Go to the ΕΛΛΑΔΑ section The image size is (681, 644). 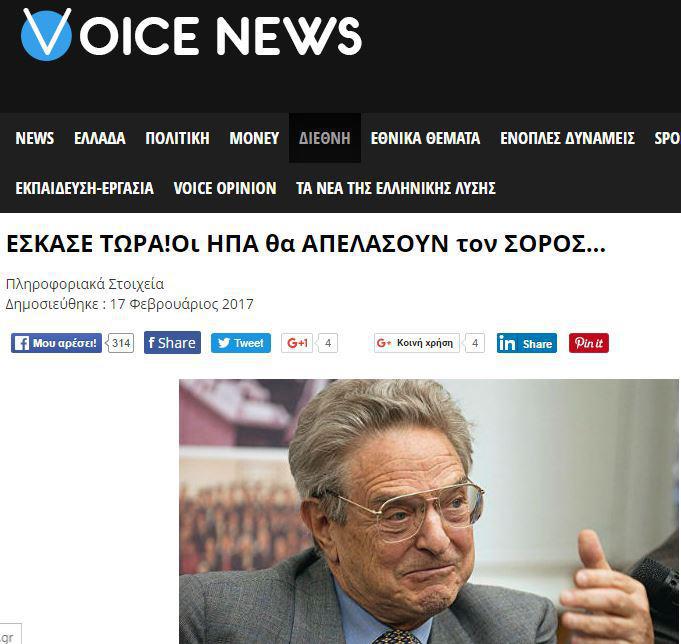point(100,138)
